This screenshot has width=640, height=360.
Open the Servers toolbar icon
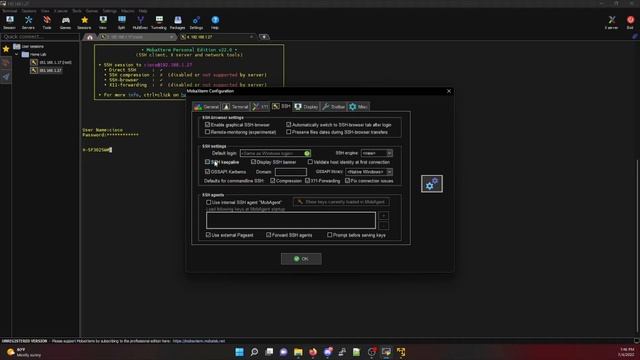click(28, 22)
